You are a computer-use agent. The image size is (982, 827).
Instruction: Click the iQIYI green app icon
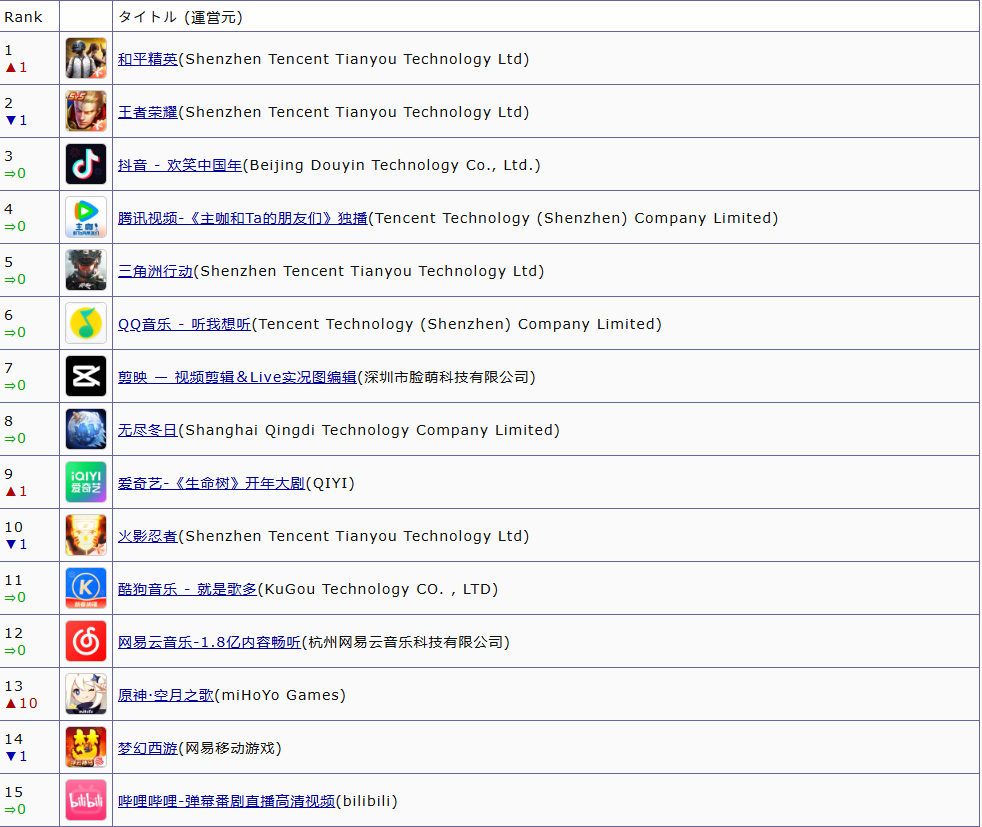86,482
